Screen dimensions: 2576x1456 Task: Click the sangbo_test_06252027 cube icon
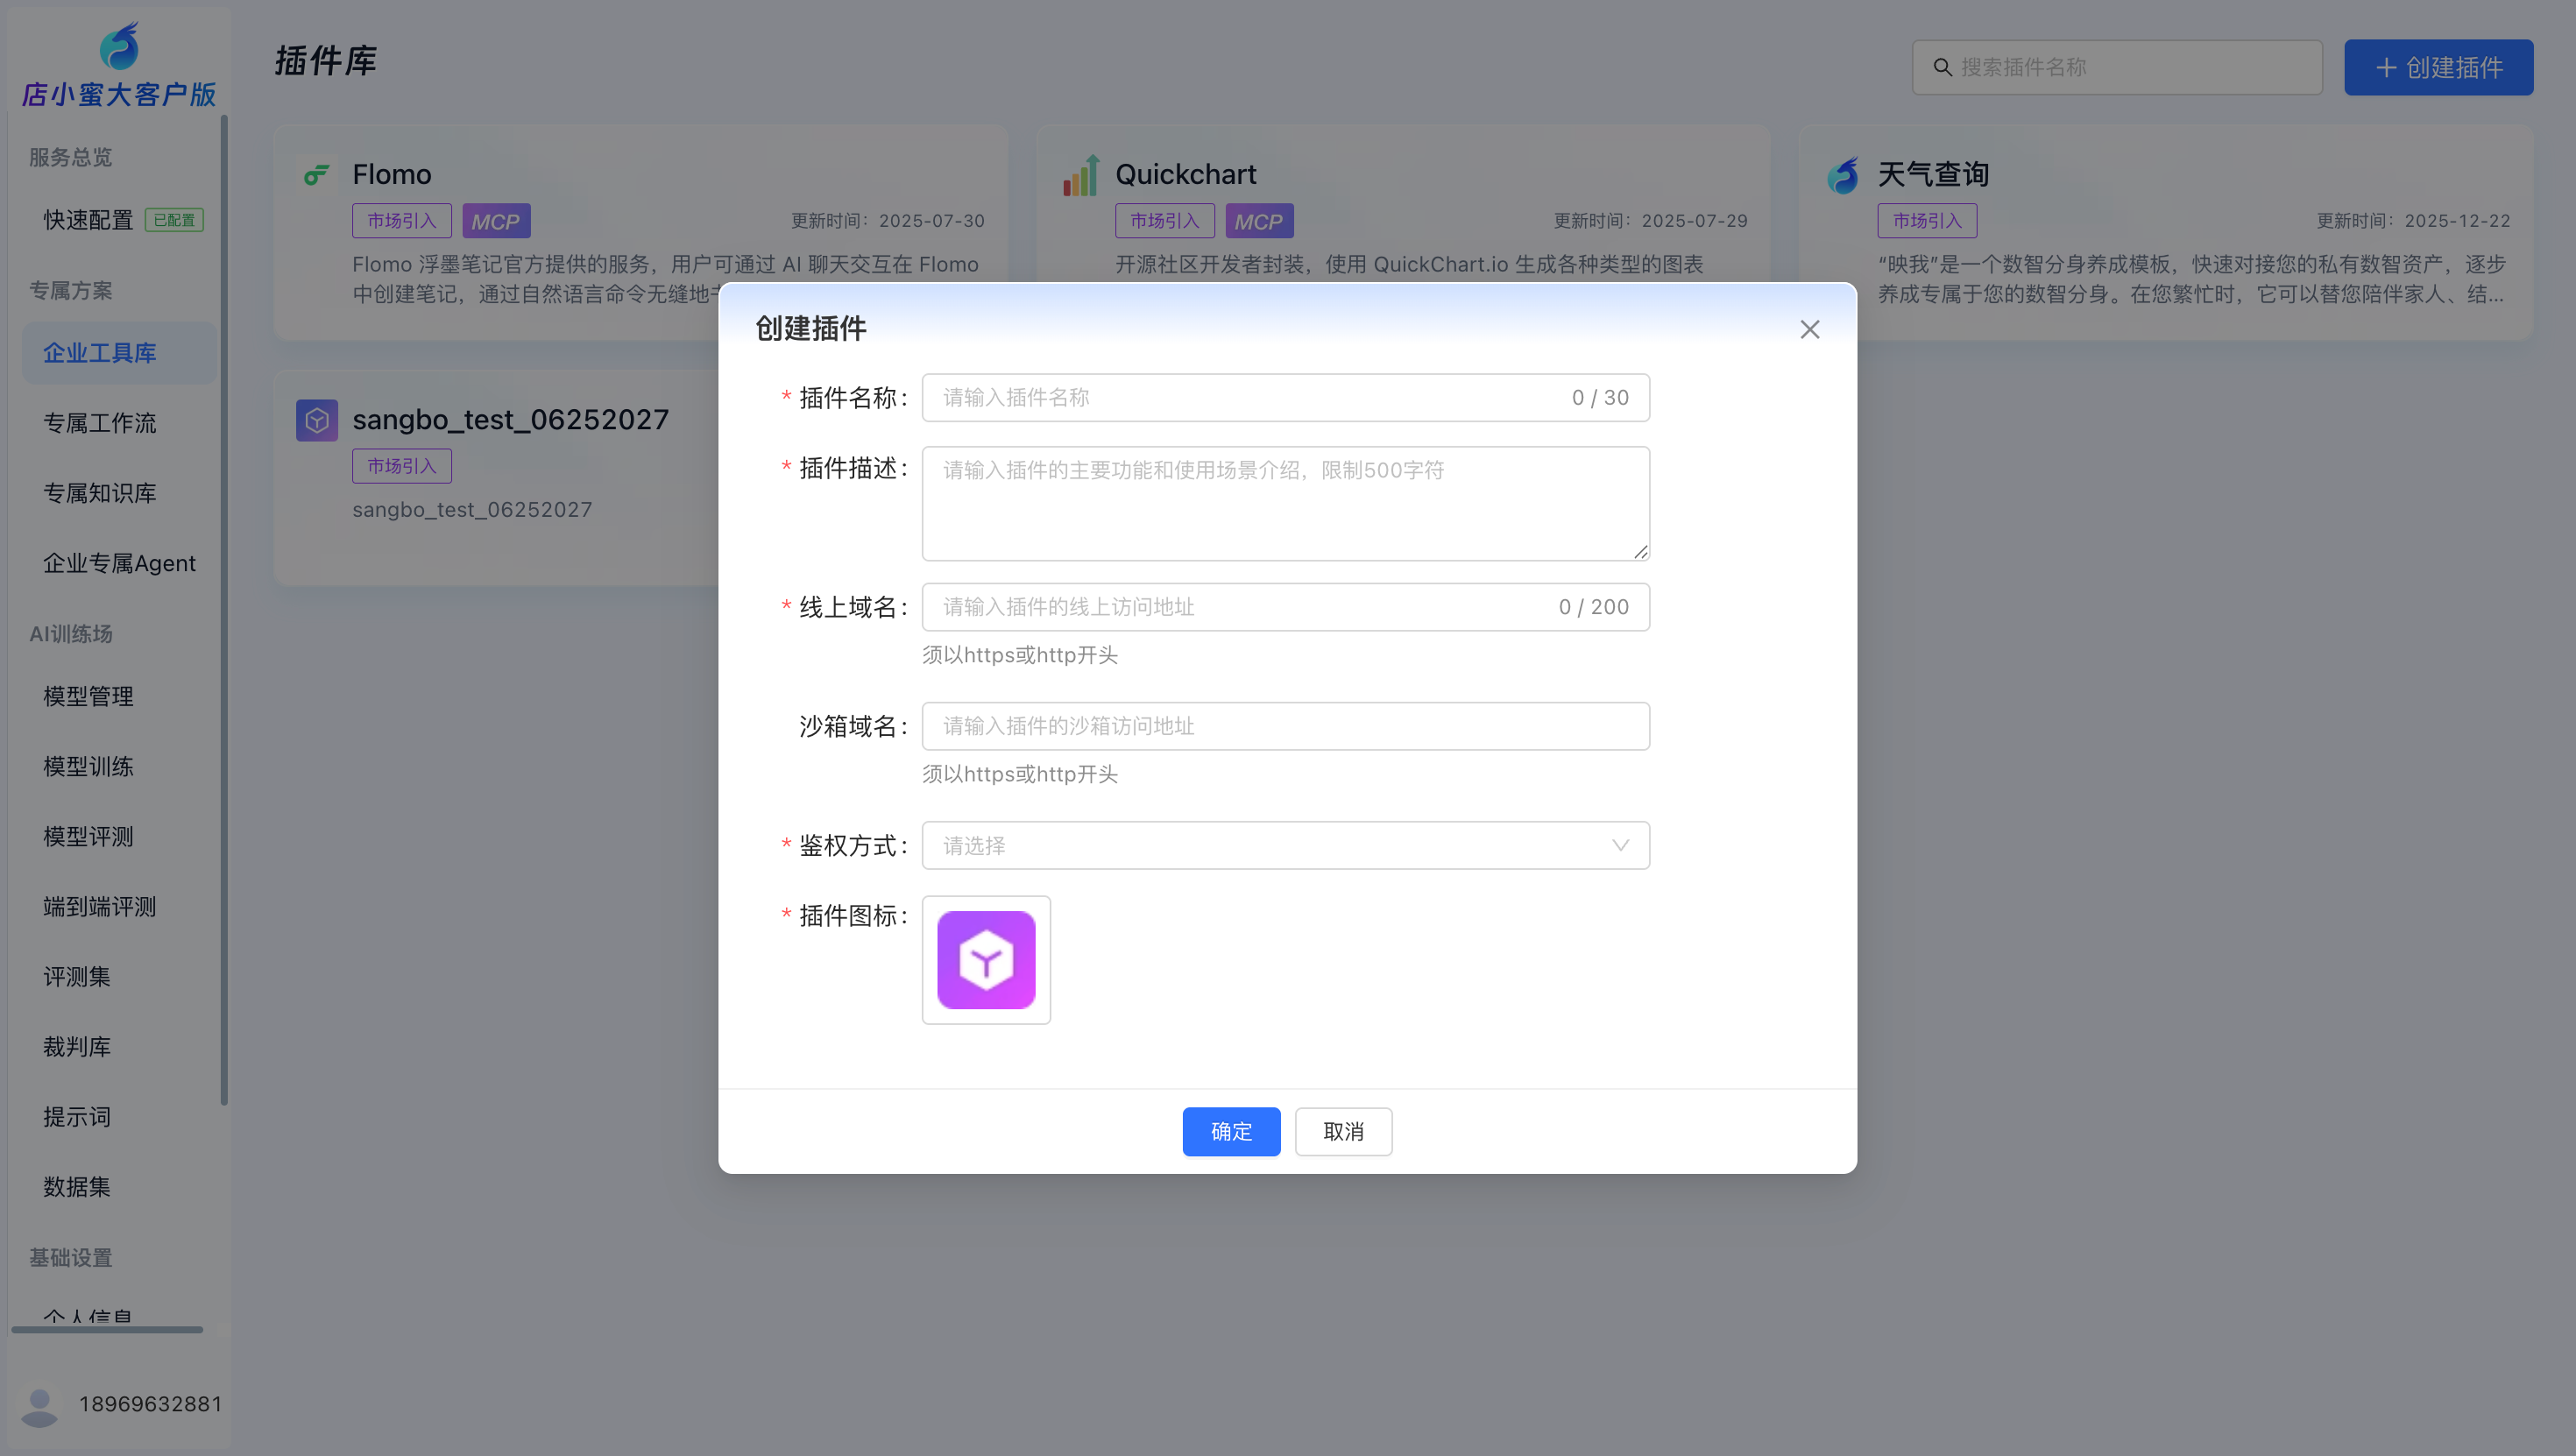317,420
